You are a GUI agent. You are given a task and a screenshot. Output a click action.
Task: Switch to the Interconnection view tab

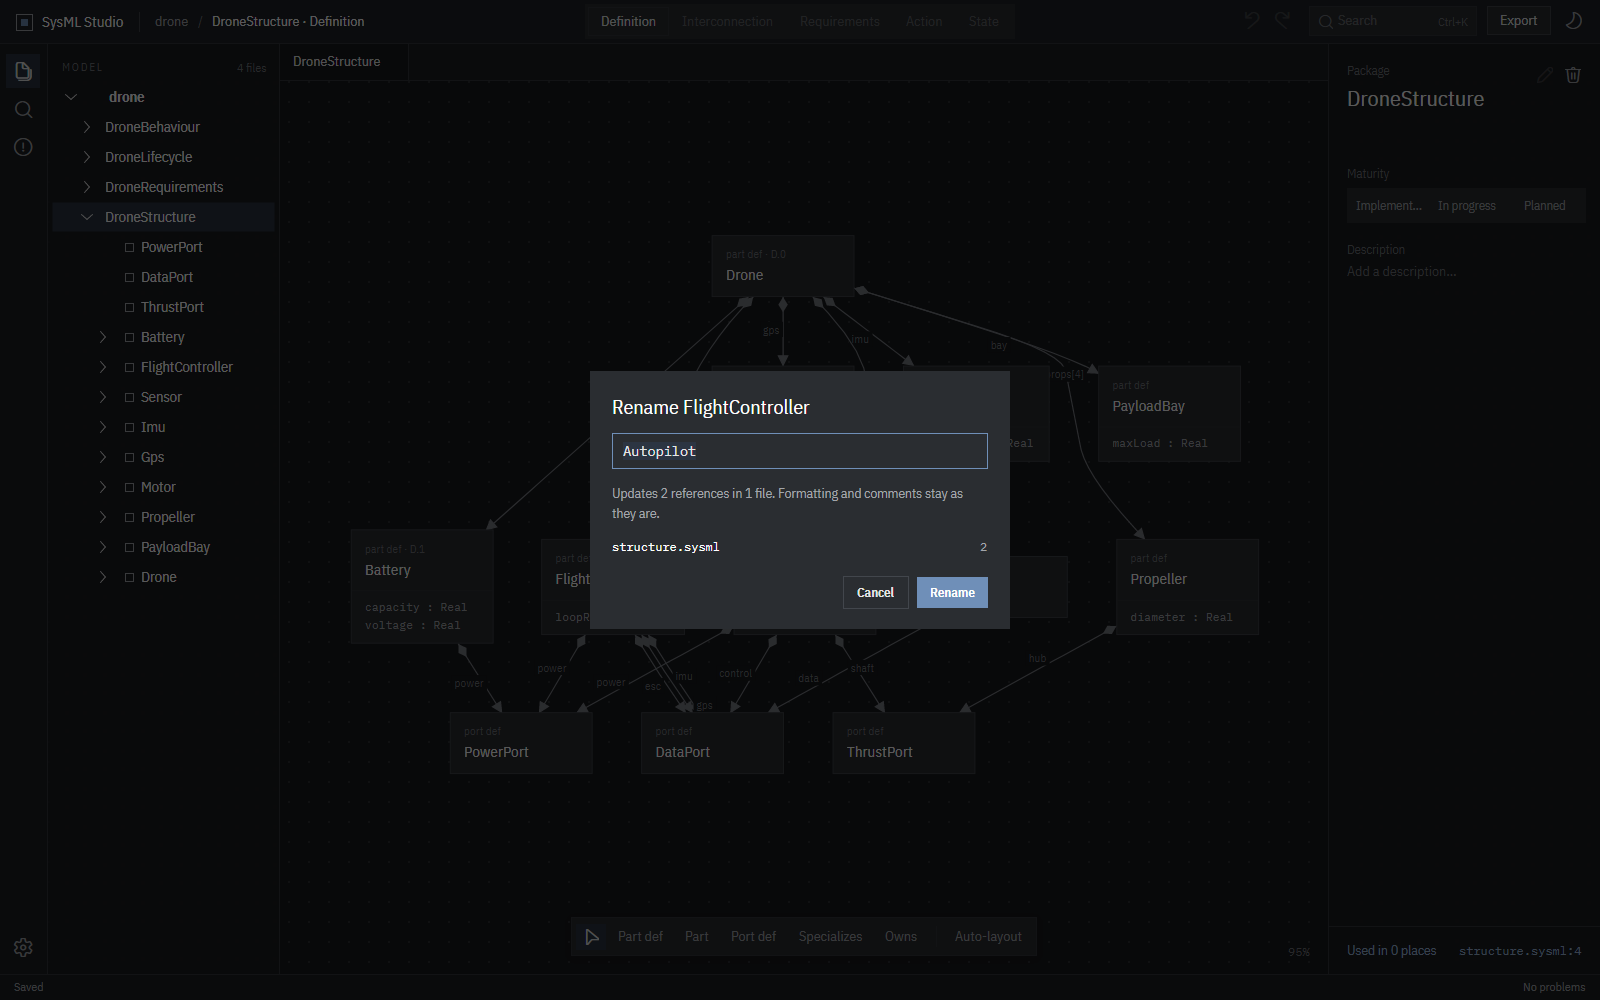coord(727,21)
